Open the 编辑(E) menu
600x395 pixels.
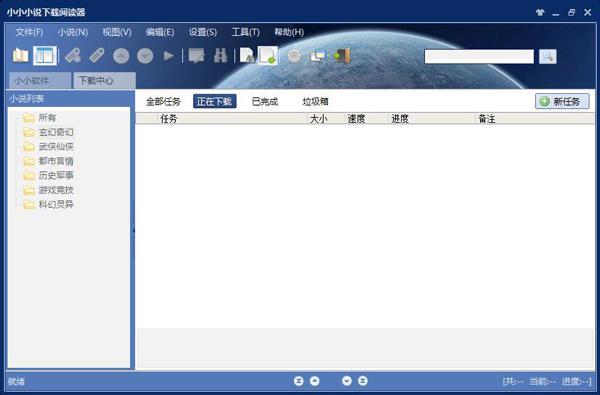[x=160, y=33]
